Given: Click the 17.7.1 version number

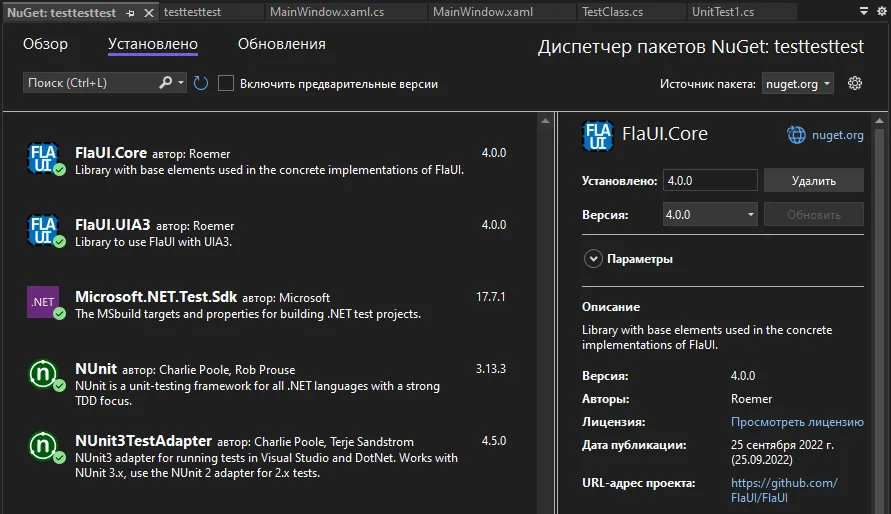Looking at the screenshot, I should pos(490,297).
